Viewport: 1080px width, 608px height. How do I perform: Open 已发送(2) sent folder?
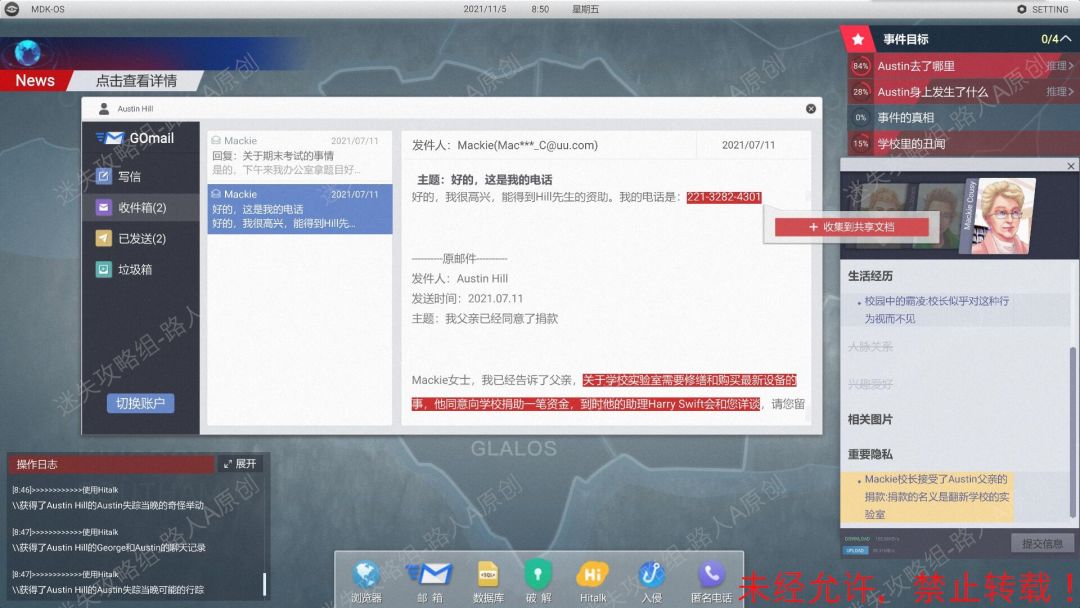coord(141,238)
